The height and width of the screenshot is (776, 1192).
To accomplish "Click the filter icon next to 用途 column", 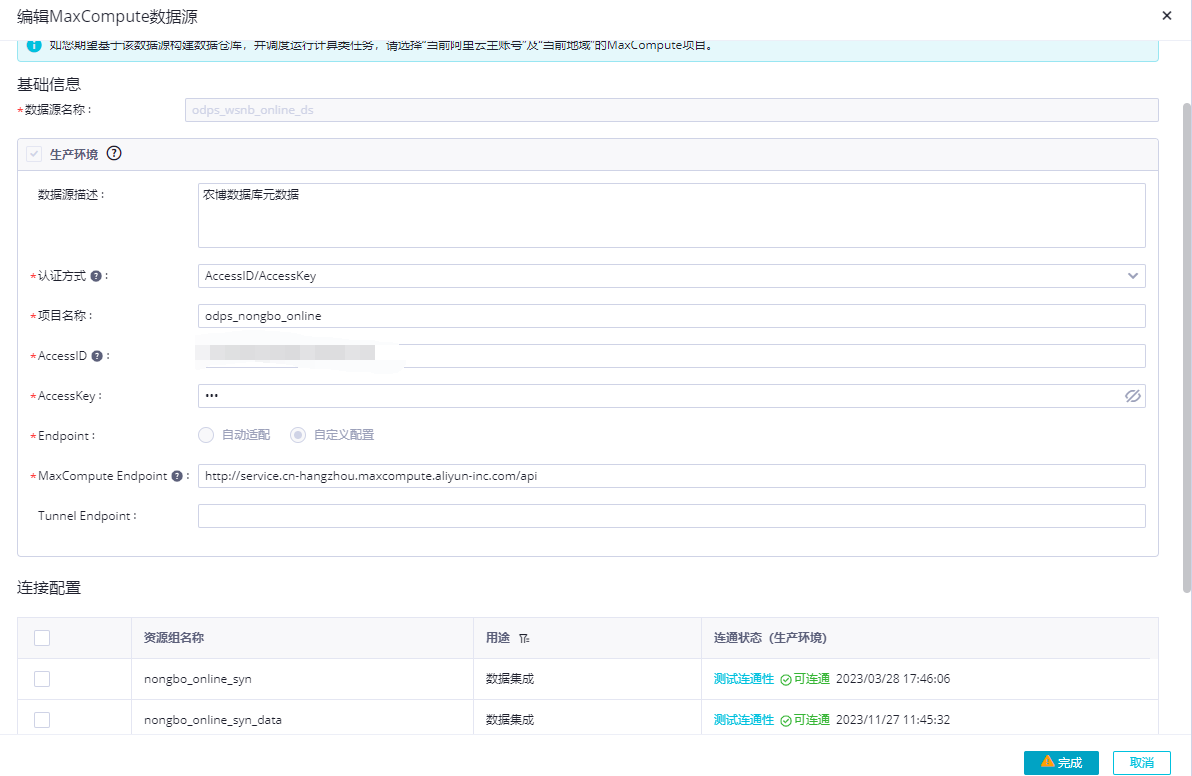I will pyautogui.click(x=524, y=638).
